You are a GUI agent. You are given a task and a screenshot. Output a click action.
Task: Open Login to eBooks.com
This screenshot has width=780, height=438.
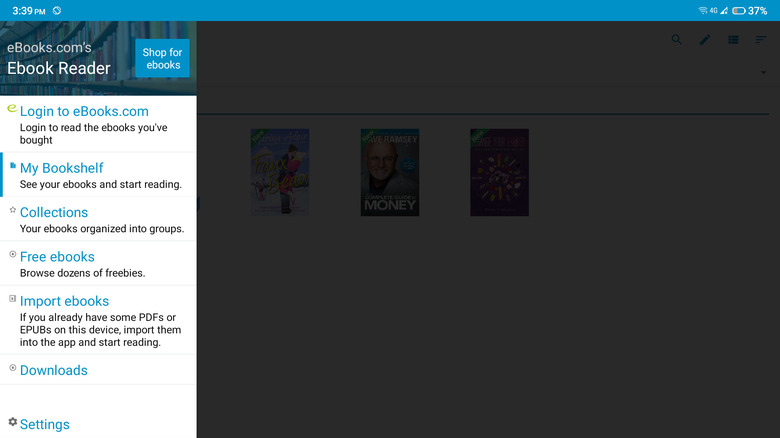[84, 112]
